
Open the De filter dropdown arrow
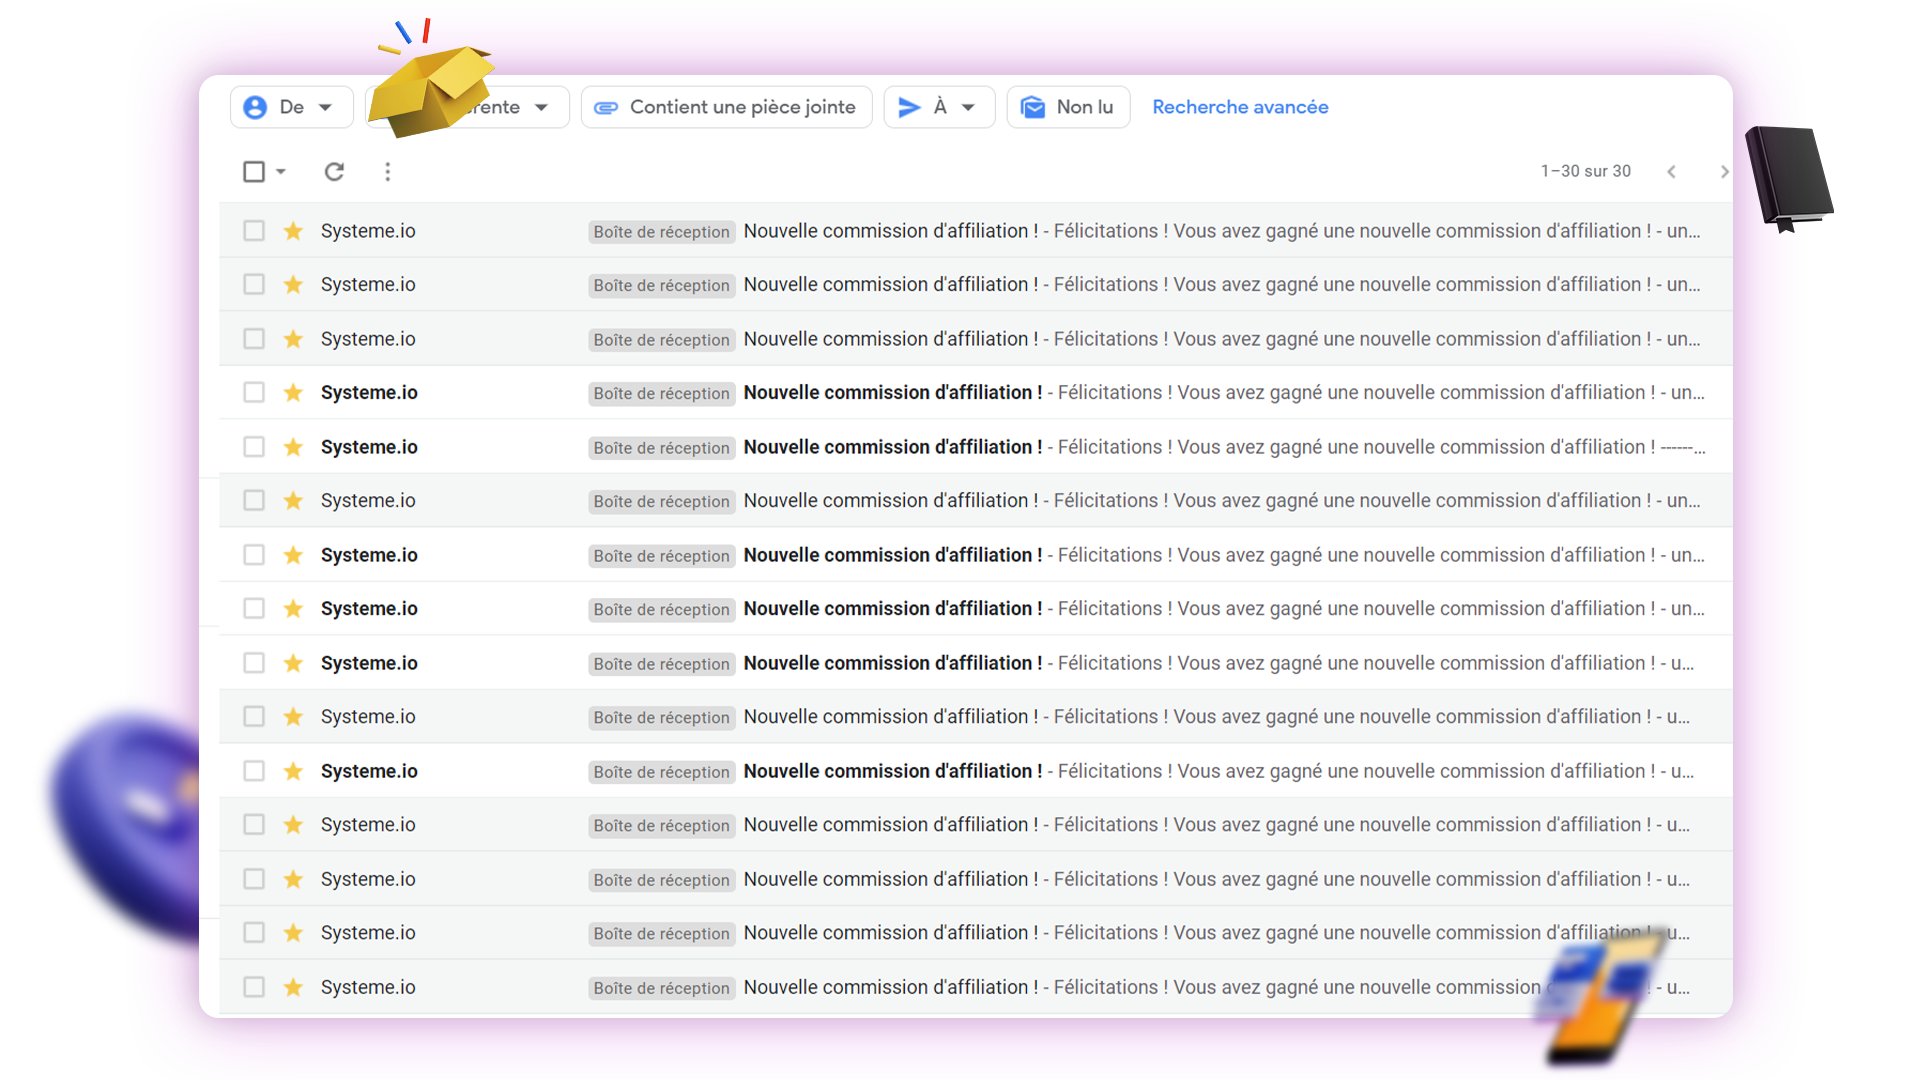[x=325, y=107]
